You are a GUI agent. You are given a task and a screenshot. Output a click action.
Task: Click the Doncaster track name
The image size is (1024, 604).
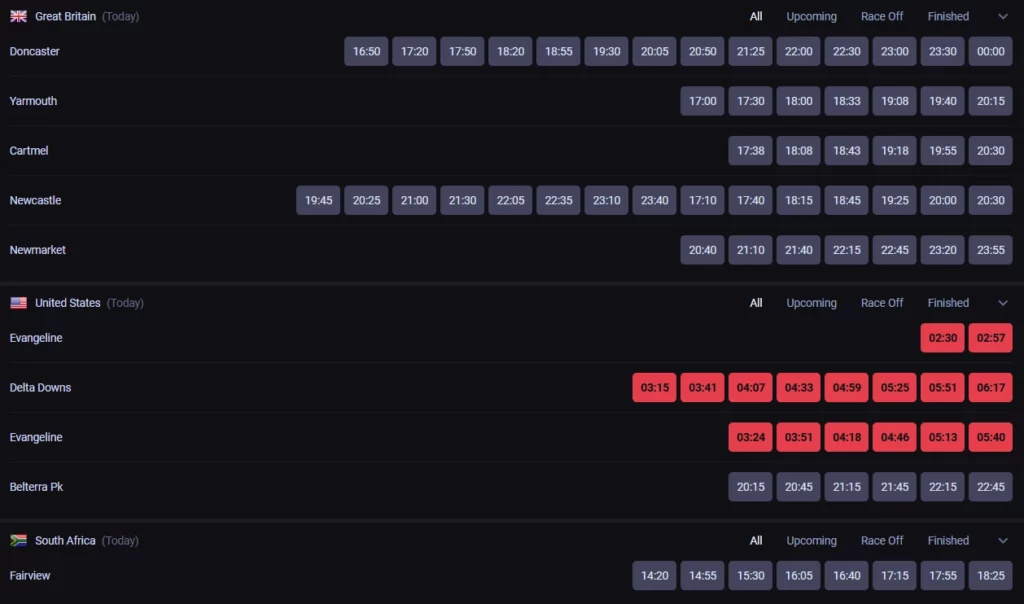coord(35,52)
